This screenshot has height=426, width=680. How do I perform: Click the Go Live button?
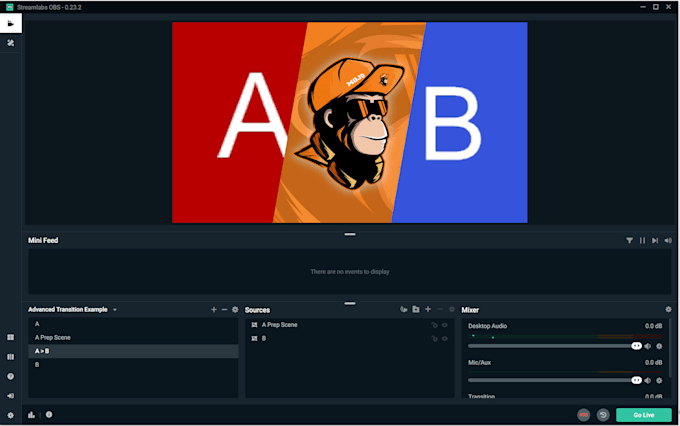pyautogui.click(x=644, y=415)
